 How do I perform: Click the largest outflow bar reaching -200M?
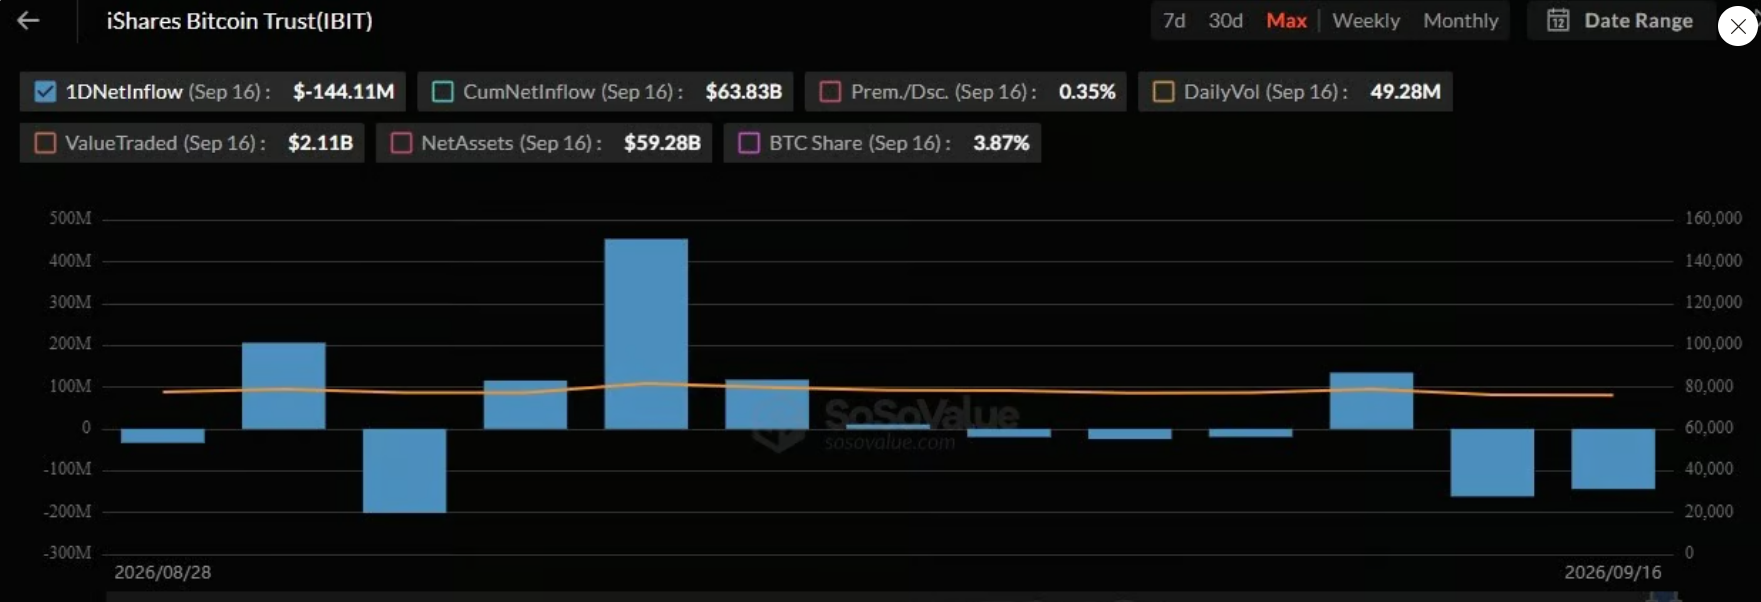click(x=404, y=470)
